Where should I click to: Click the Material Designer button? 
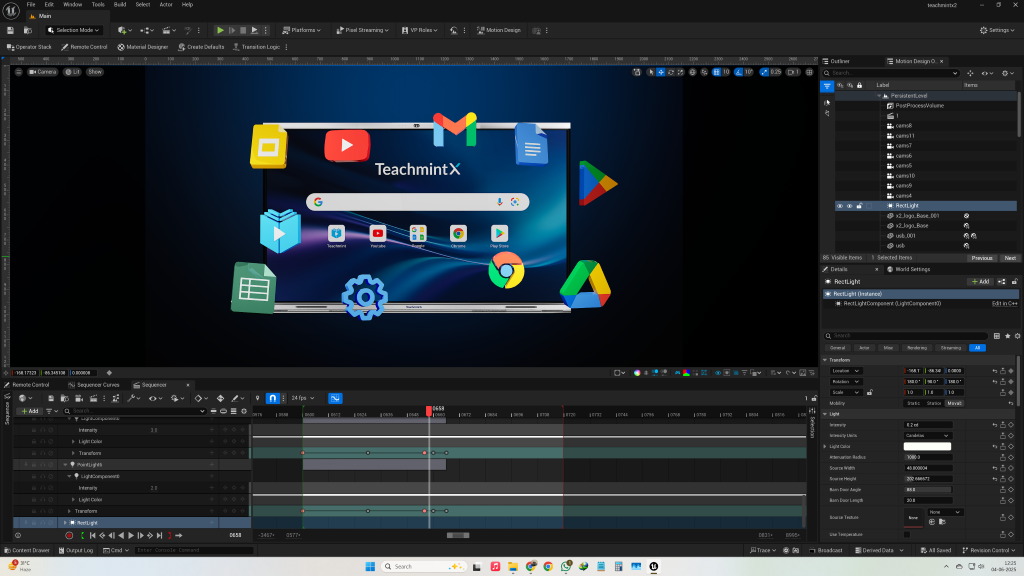[x=143, y=47]
